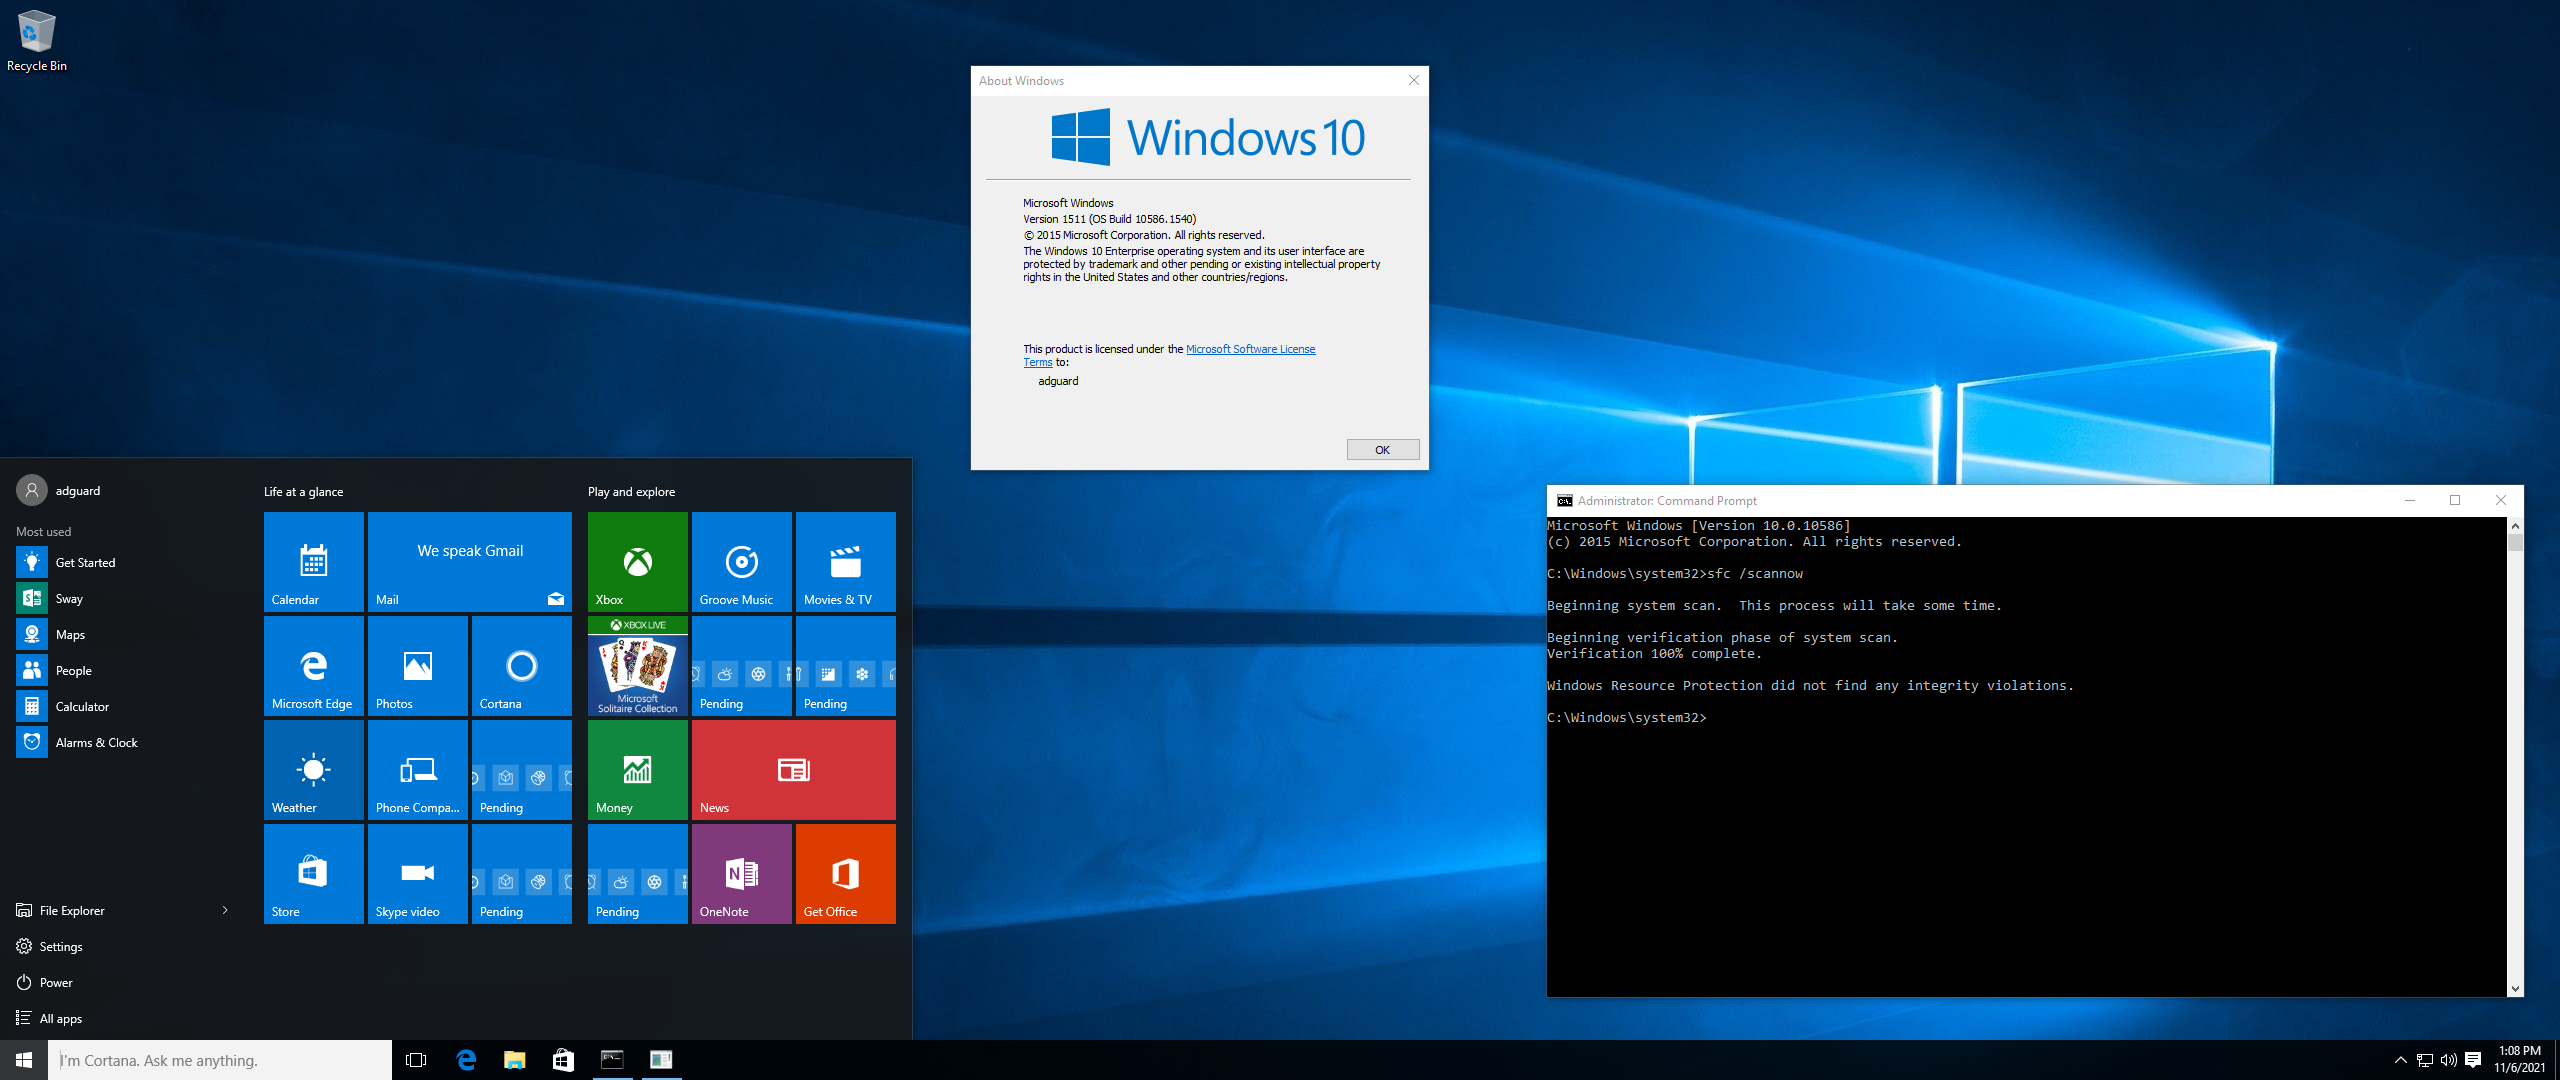This screenshot has width=2560, height=1080.
Task: Close the About Windows dialog
Action: (1414, 81)
